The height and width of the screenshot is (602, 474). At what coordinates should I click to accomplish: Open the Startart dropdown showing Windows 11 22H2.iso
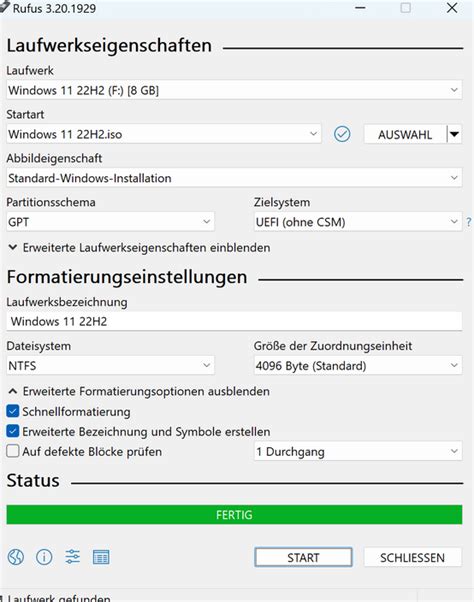pyautogui.click(x=164, y=134)
